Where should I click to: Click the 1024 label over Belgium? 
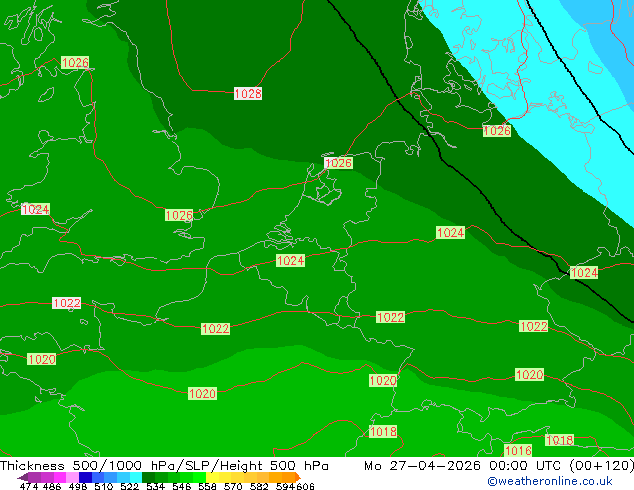pos(290,260)
